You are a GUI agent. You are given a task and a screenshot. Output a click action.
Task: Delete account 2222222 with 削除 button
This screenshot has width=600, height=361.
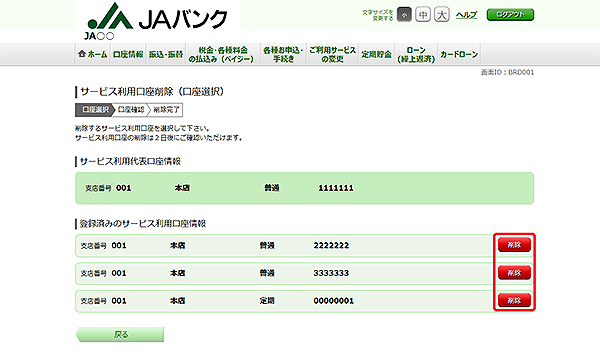point(514,245)
